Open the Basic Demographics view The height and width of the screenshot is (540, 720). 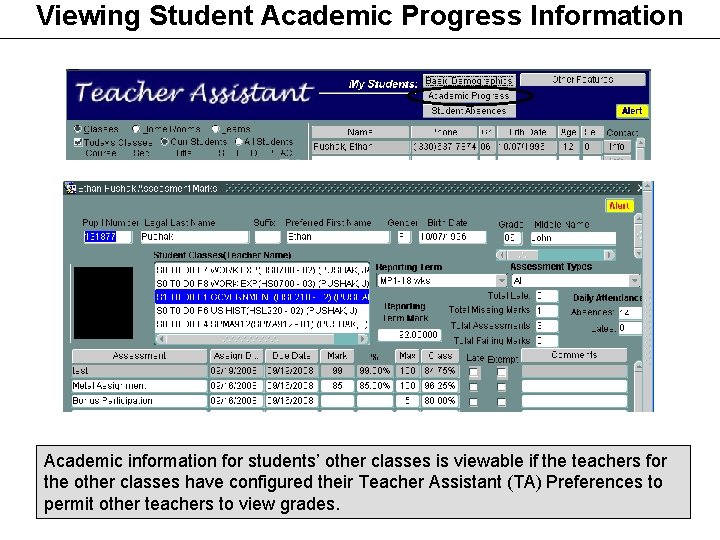coord(469,81)
